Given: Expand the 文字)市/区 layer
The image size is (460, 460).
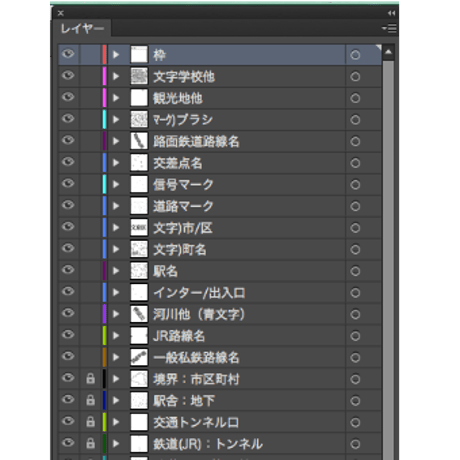Looking at the screenshot, I should click(116, 228).
